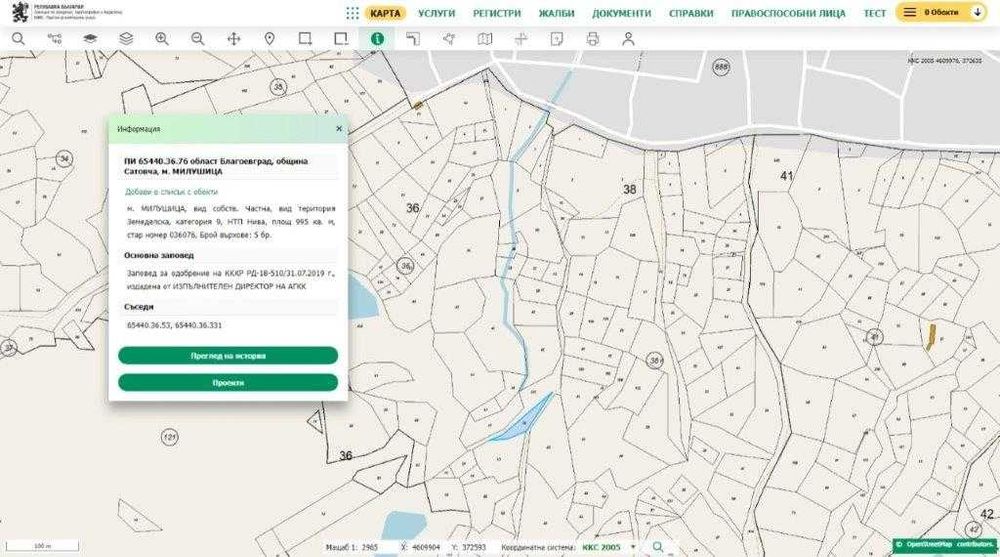Select the location pin marker tool

[269, 39]
